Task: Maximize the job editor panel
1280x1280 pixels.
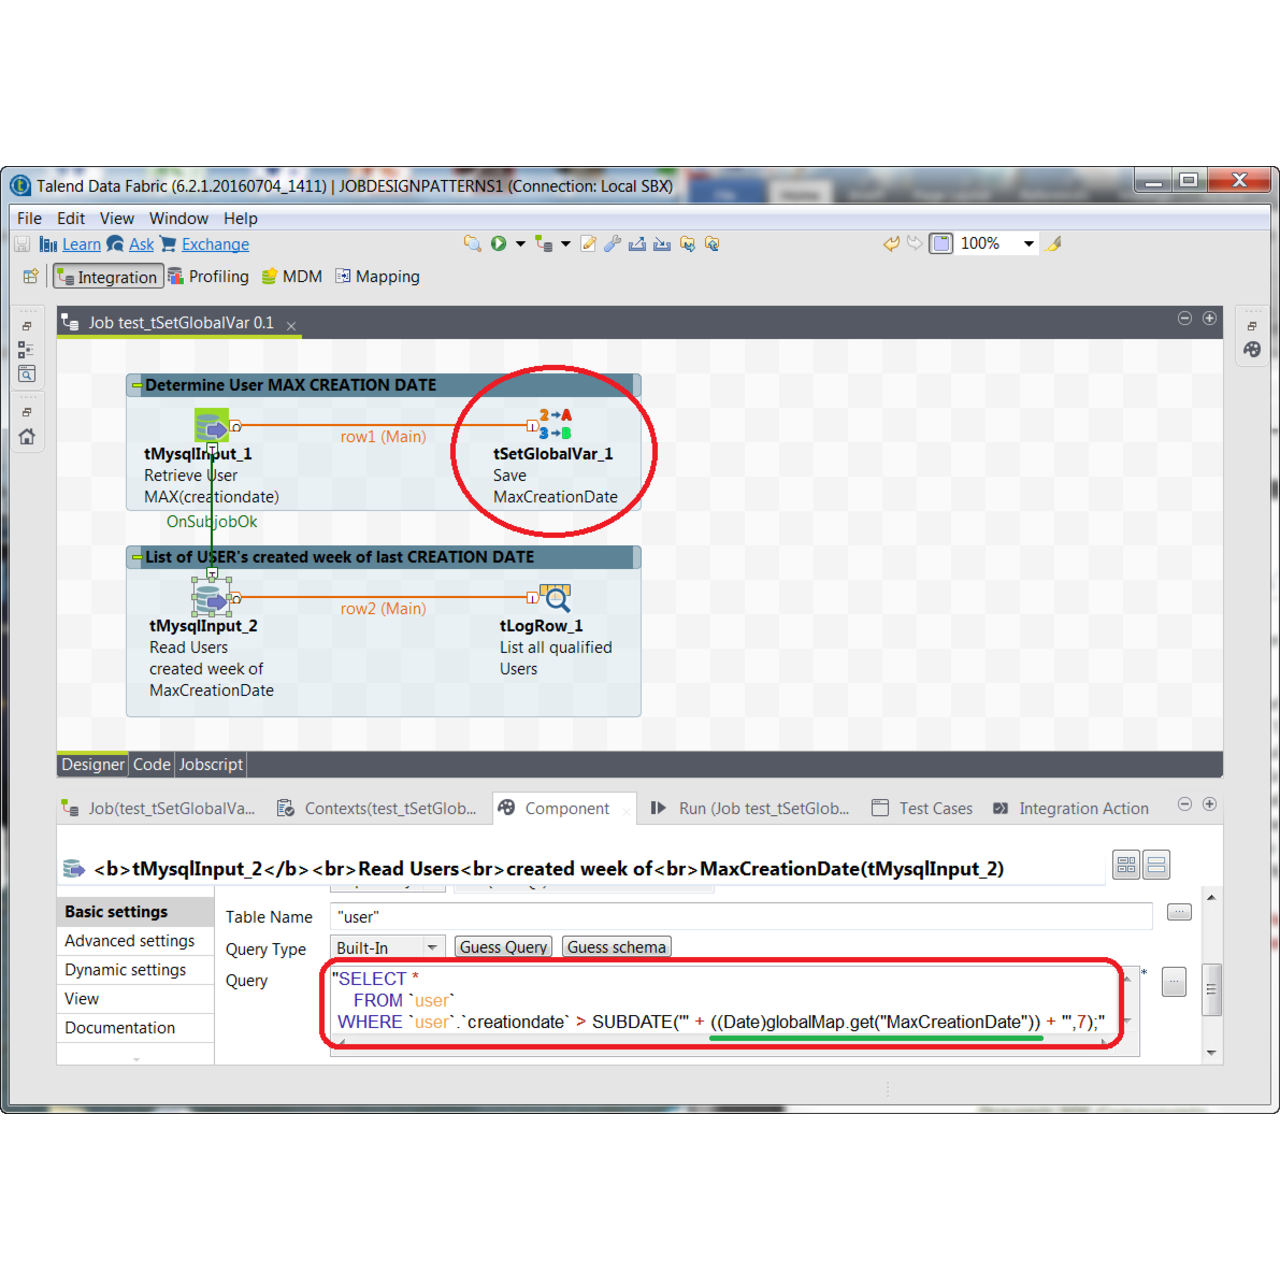Action: tap(1209, 318)
